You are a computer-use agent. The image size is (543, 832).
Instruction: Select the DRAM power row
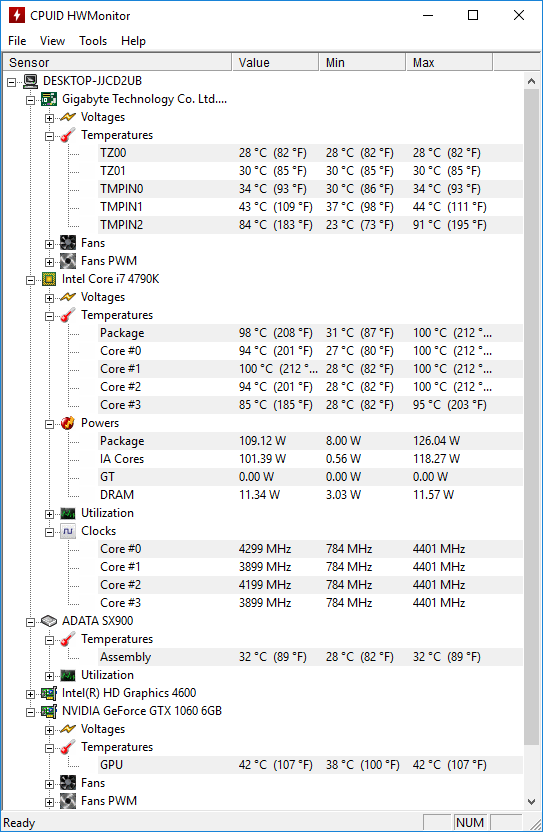pos(311,495)
